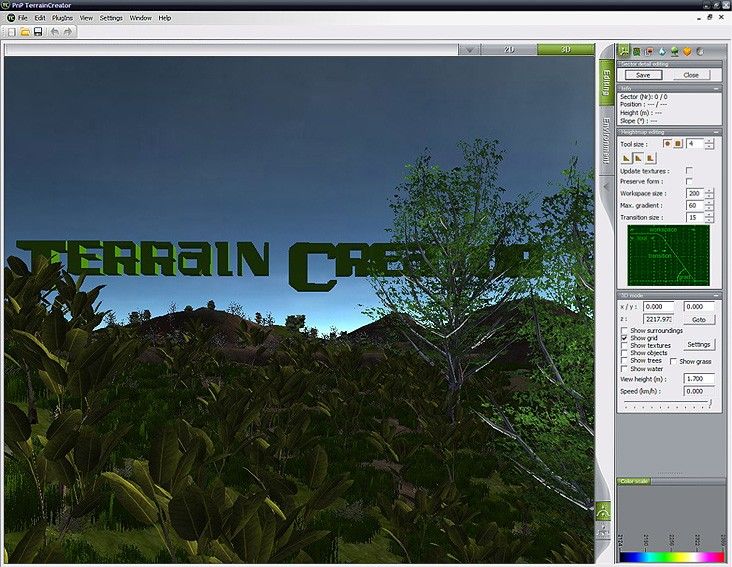Select the grey globe panel icon
Screen dimensions: 732x567
700,52
